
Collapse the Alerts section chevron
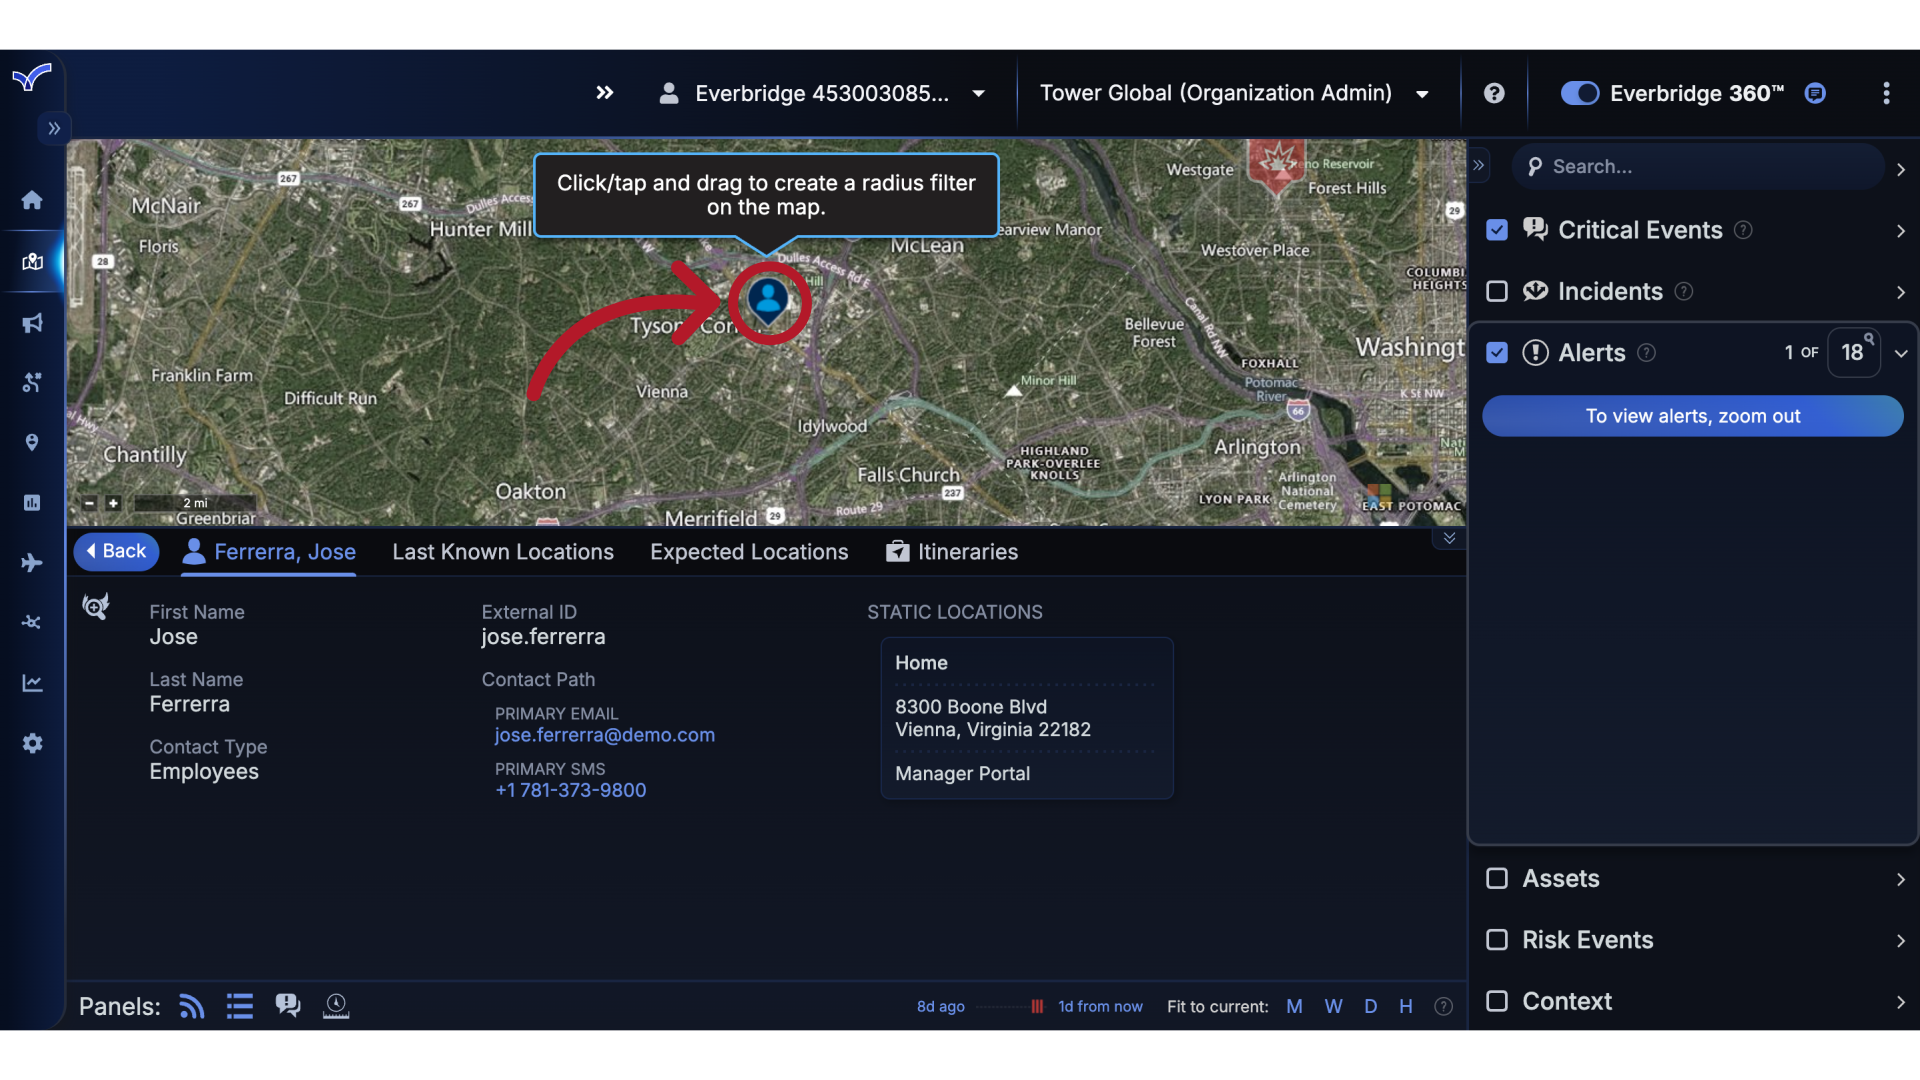pos(1901,353)
